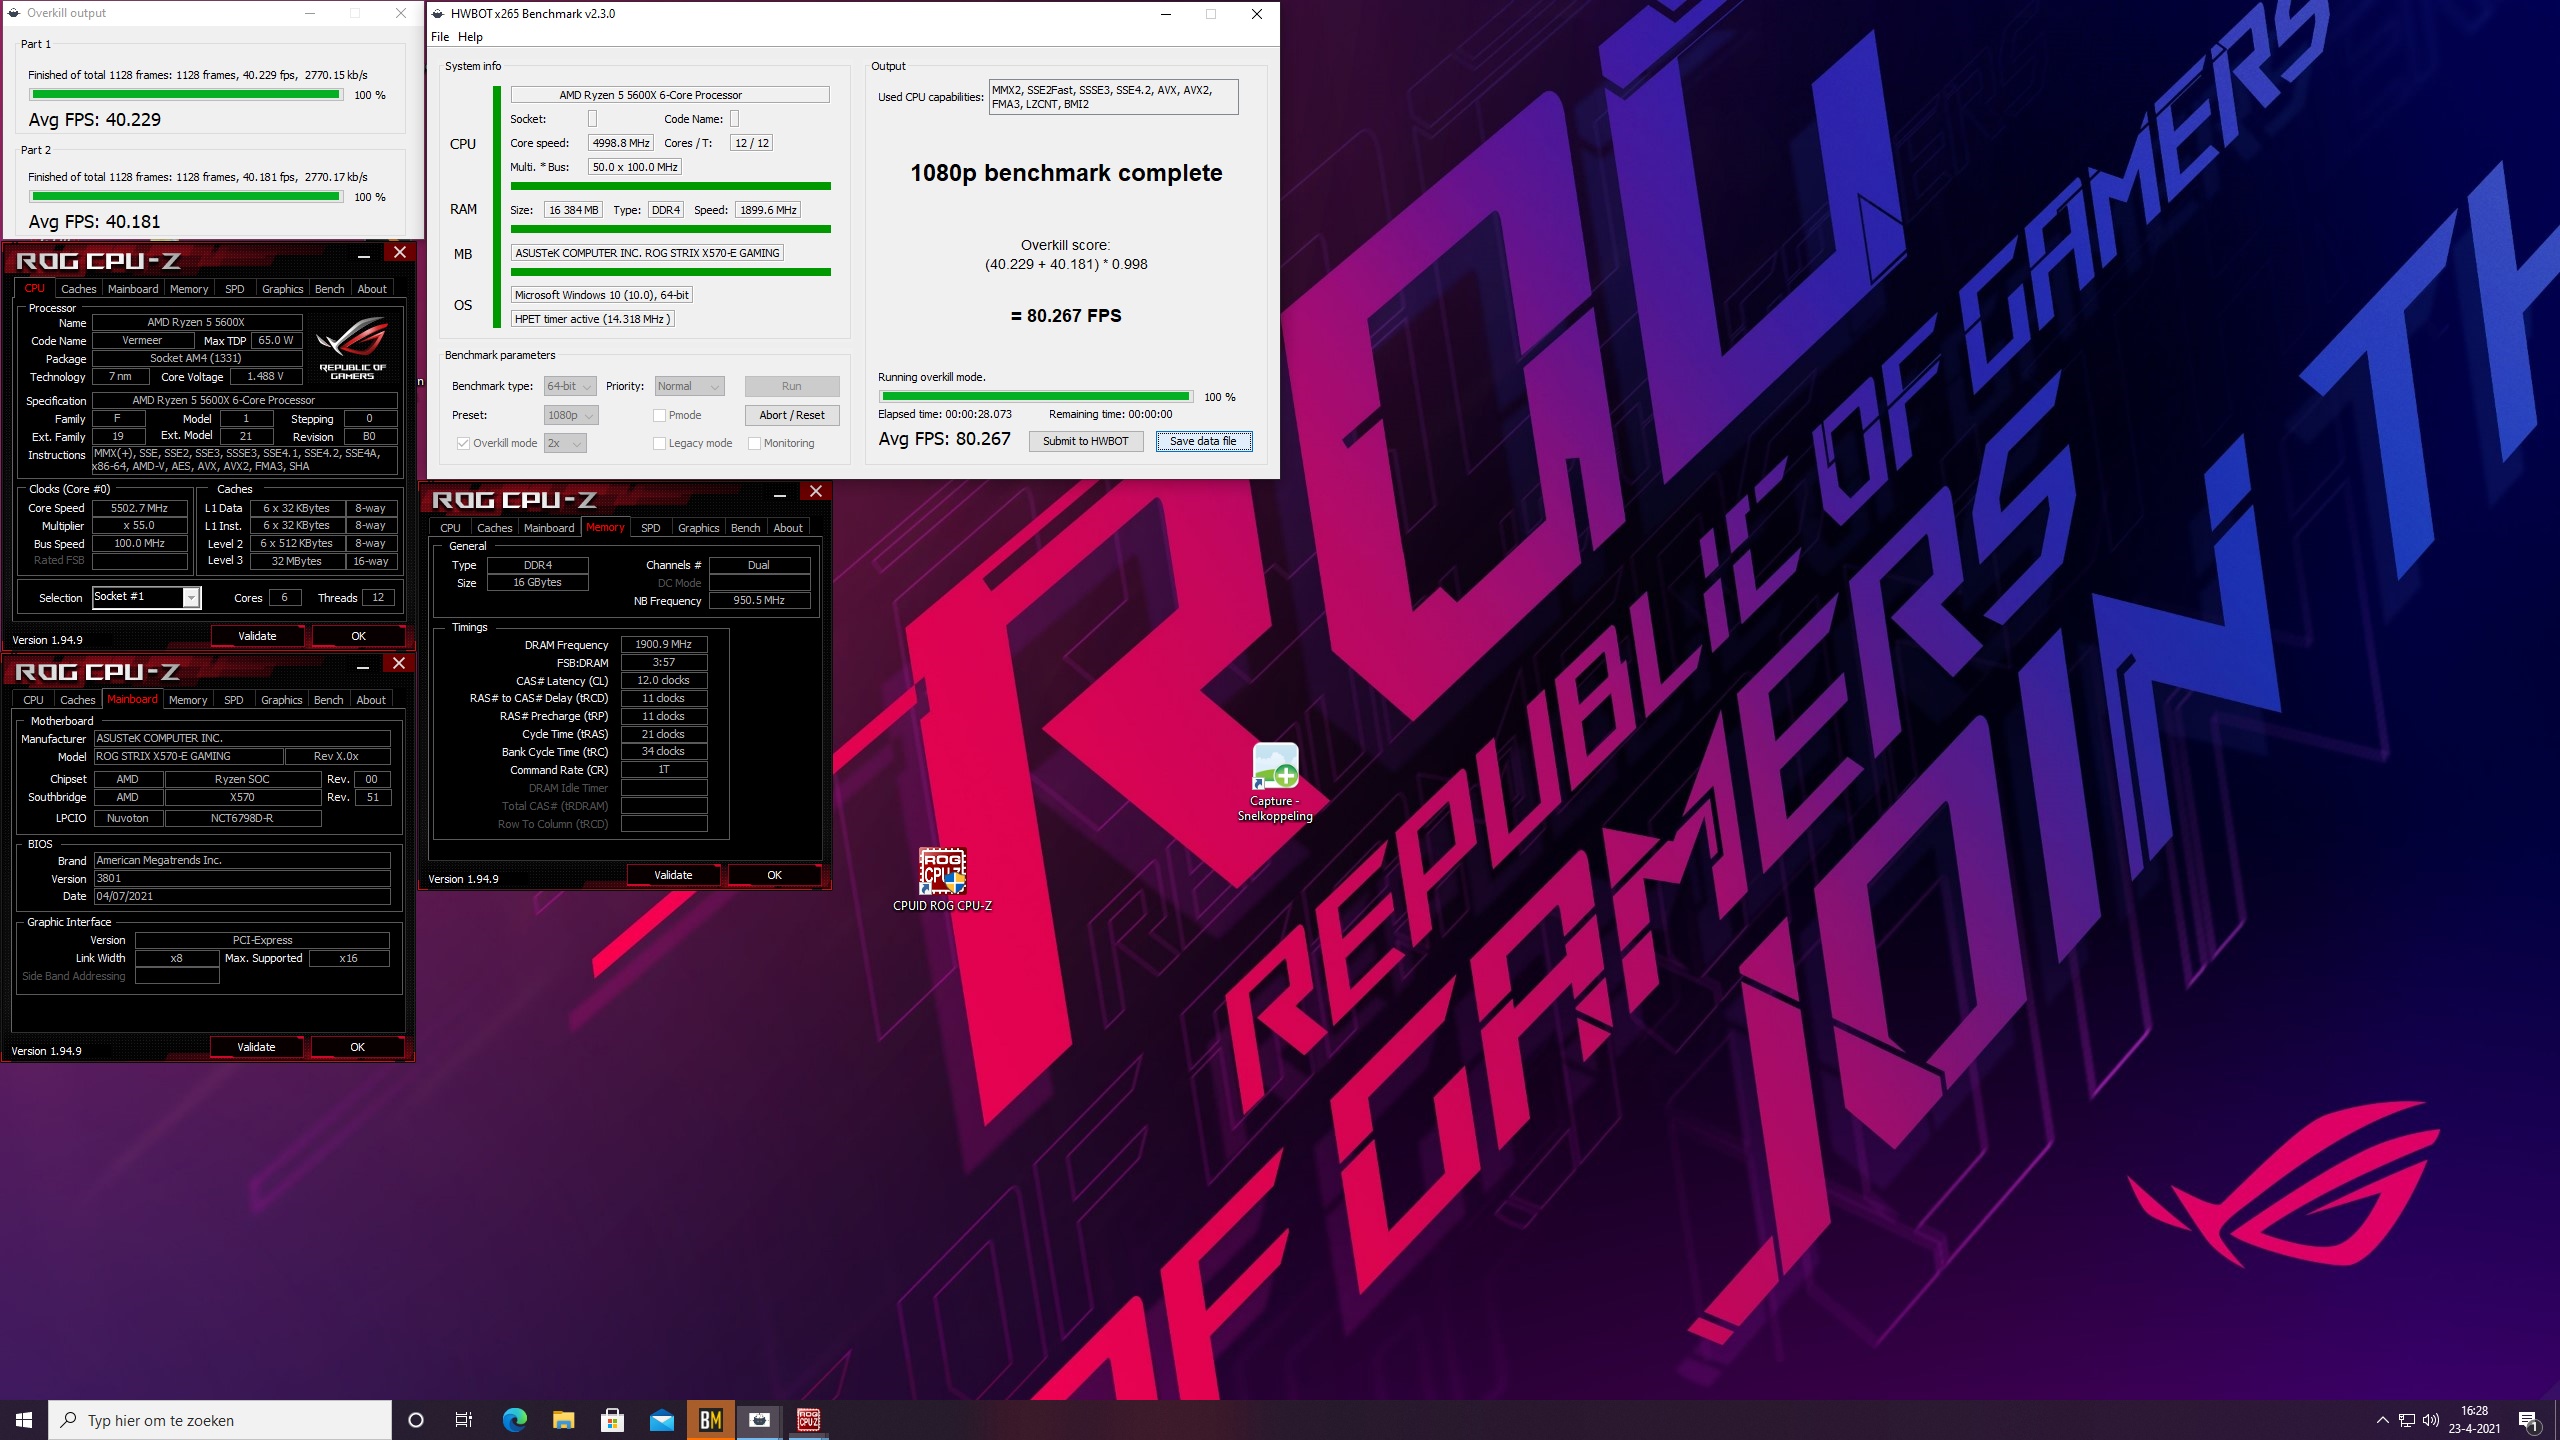Open File Explorer from the taskbar
The width and height of the screenshot is (2560, 1440).
563,1420
